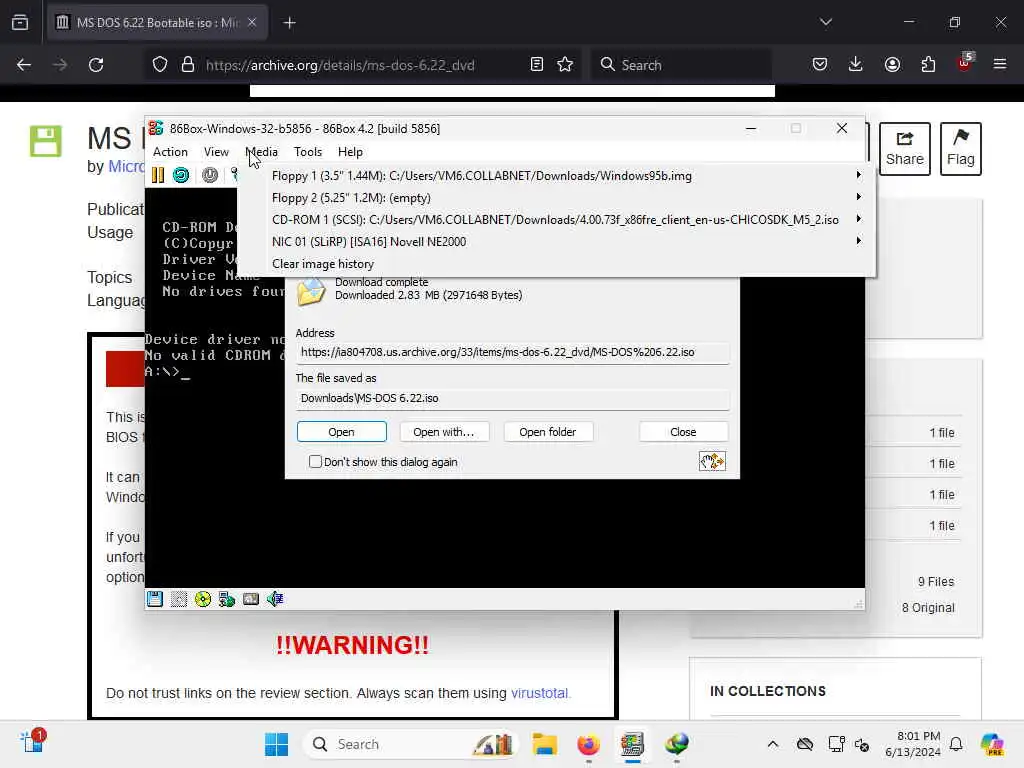Close the MS DOS 6.22 browser tab

coord(252,22)
